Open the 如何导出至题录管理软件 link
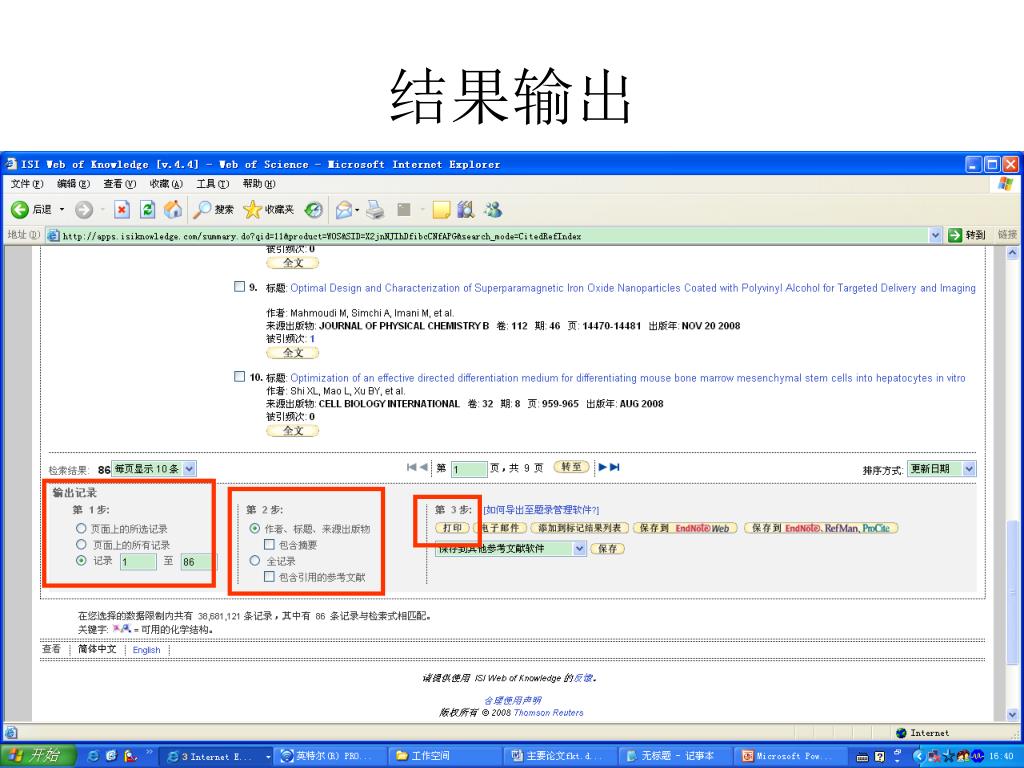 pyautogui.click(x=541, y=510)
